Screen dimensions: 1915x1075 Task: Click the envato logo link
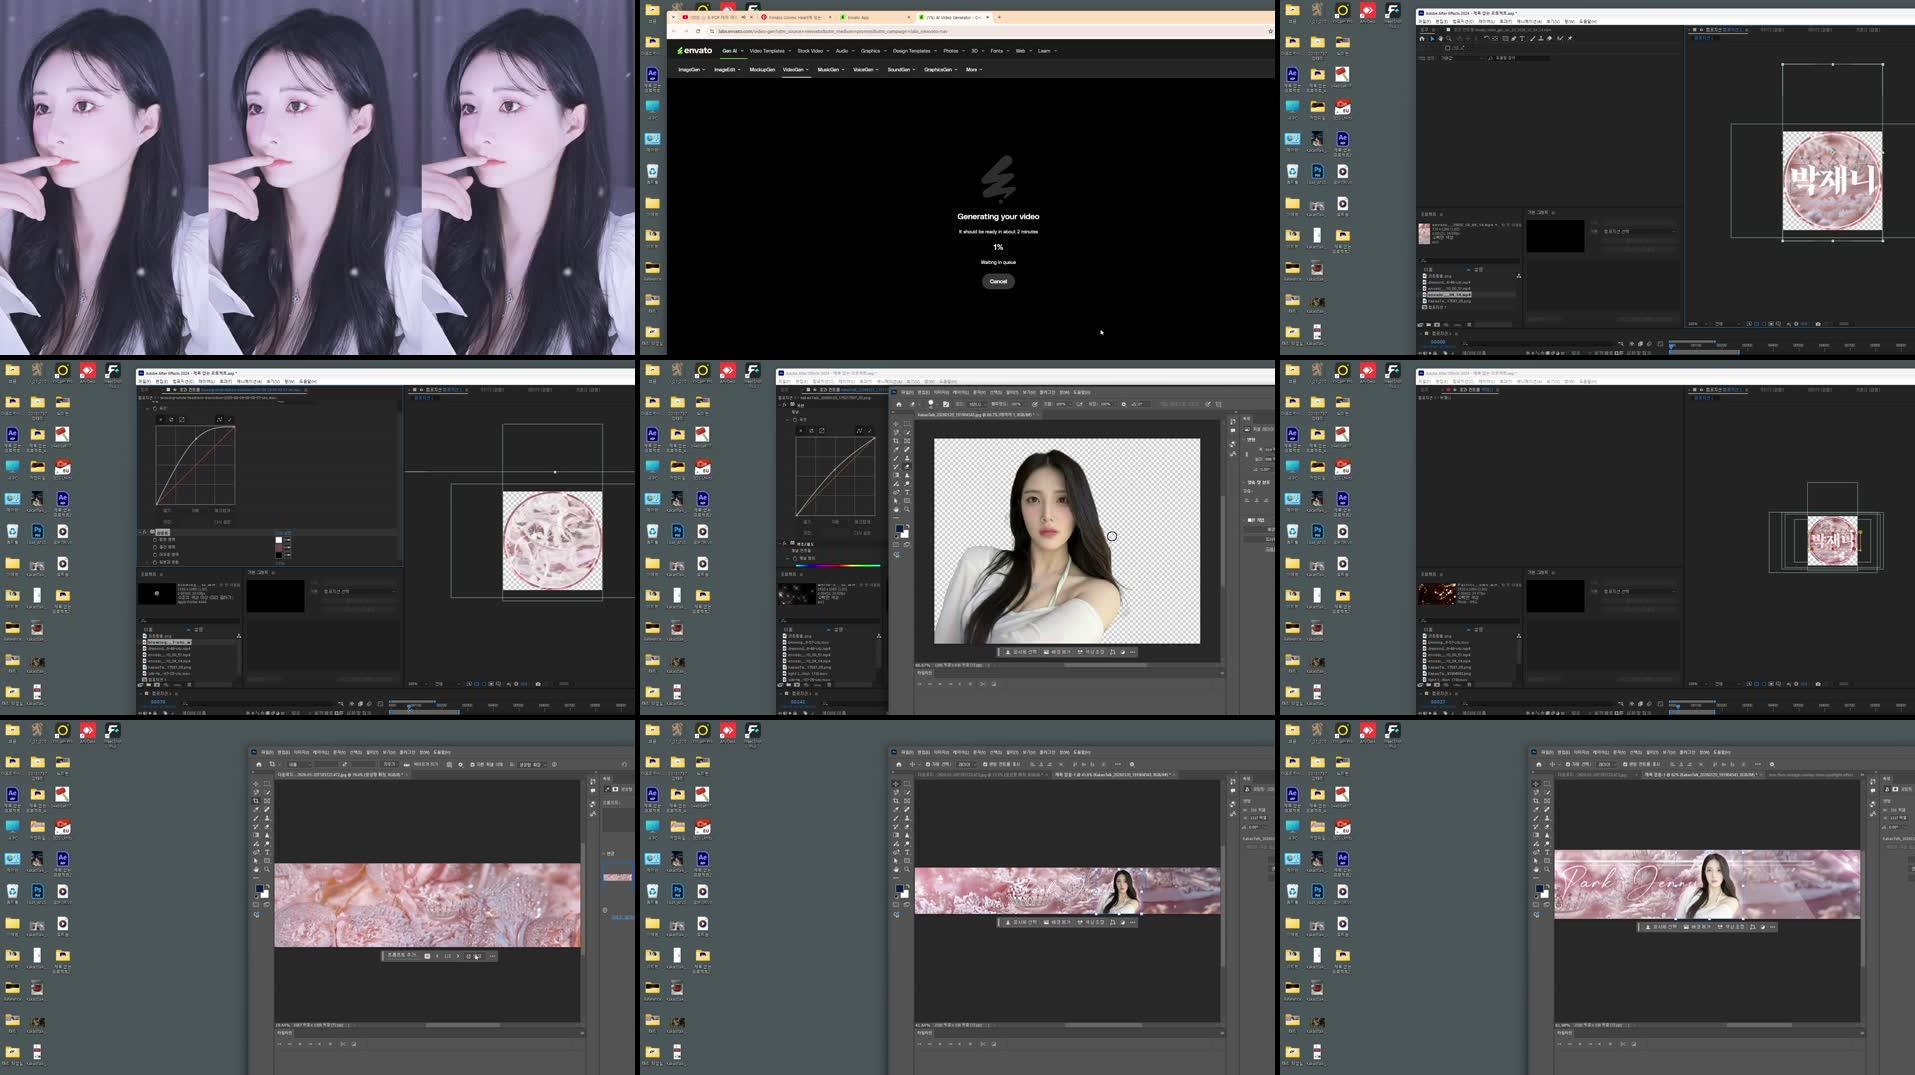click(x=695, y=51)
